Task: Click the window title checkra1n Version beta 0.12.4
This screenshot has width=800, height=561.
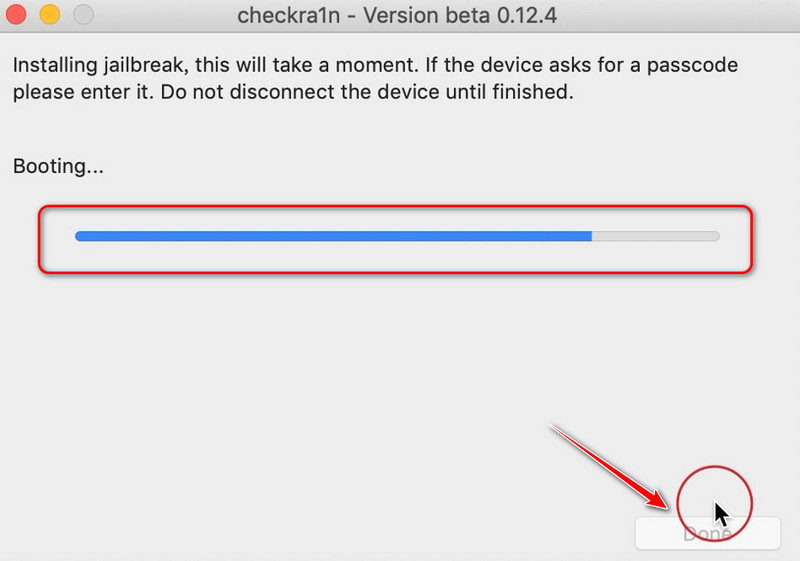Action: pyautogui.click(x=399, y=16)
